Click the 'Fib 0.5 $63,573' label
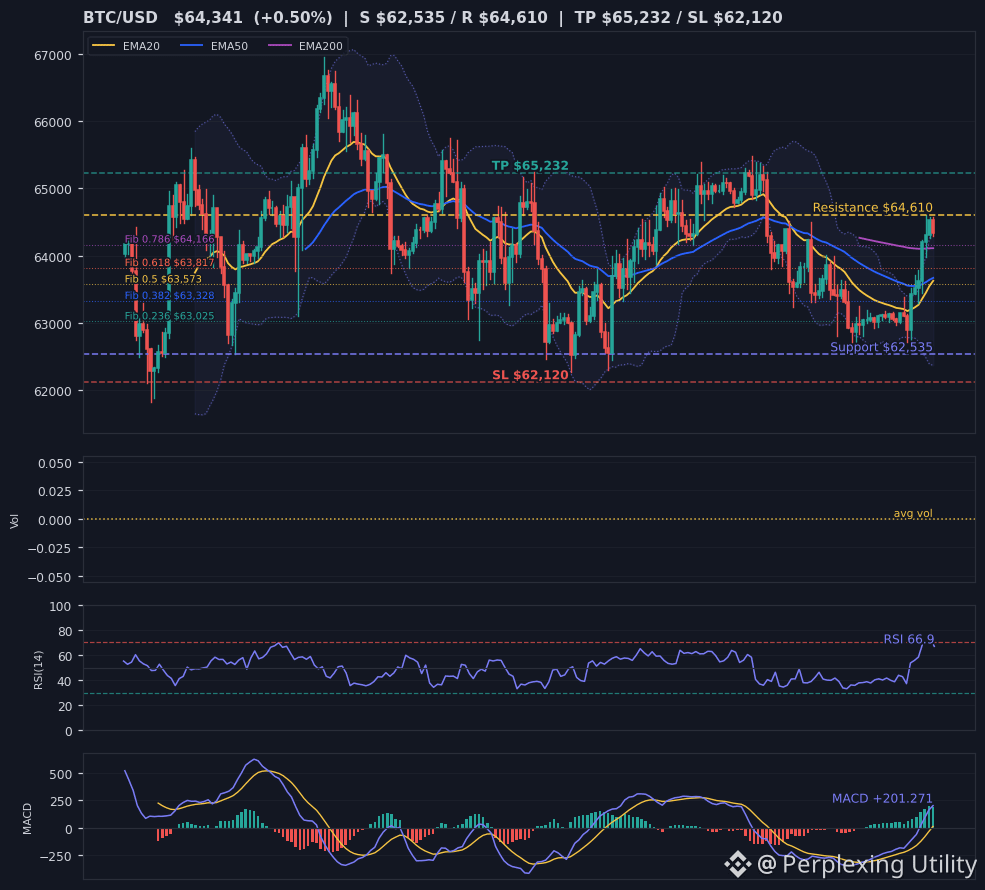The width and height of the screenshot is (985, 890). [x=163, y=279]
